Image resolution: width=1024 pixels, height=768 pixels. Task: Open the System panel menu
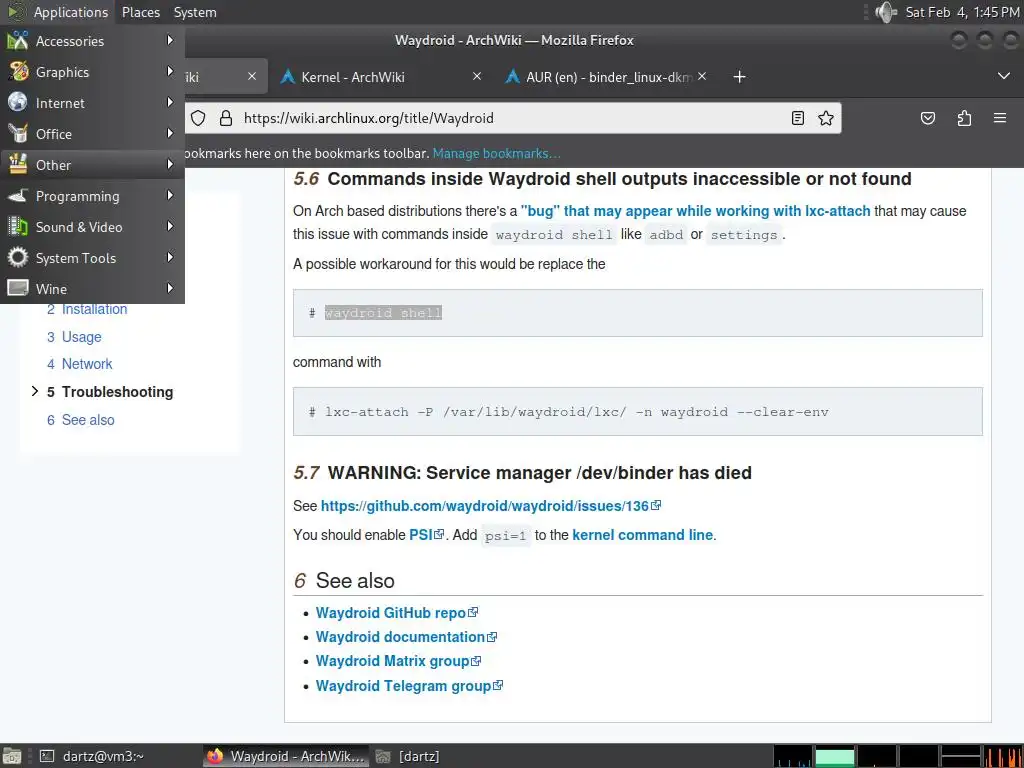pyautogui.click(x=195, y=12)
